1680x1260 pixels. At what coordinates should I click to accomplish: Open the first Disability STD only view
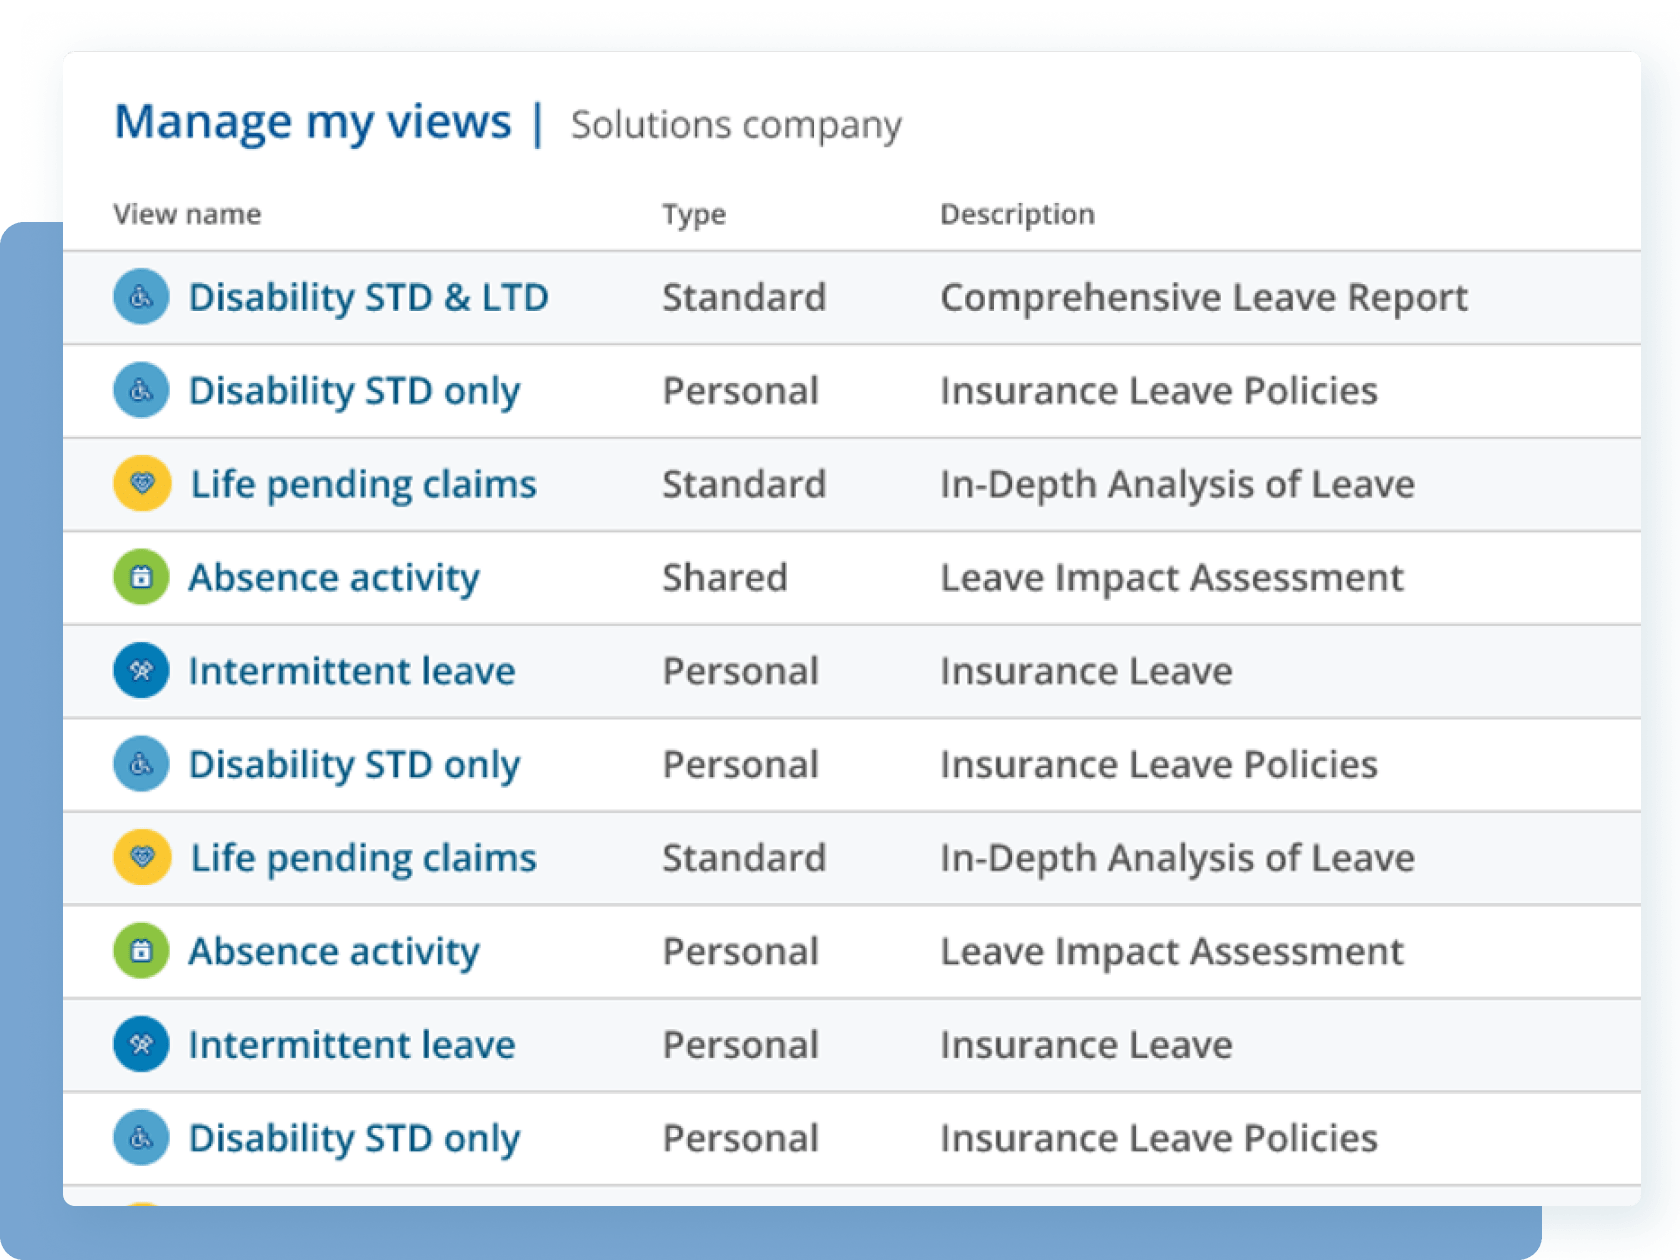355,390
